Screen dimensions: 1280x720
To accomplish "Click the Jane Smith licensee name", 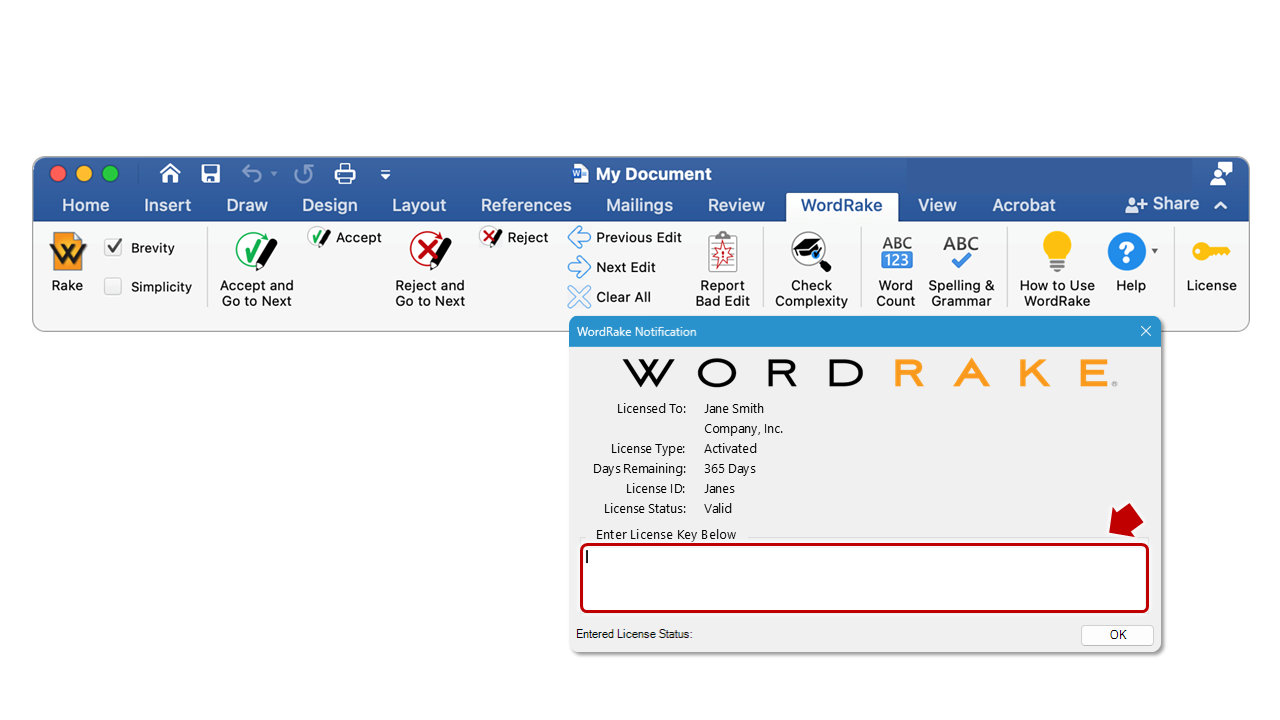I will point(734,408).
